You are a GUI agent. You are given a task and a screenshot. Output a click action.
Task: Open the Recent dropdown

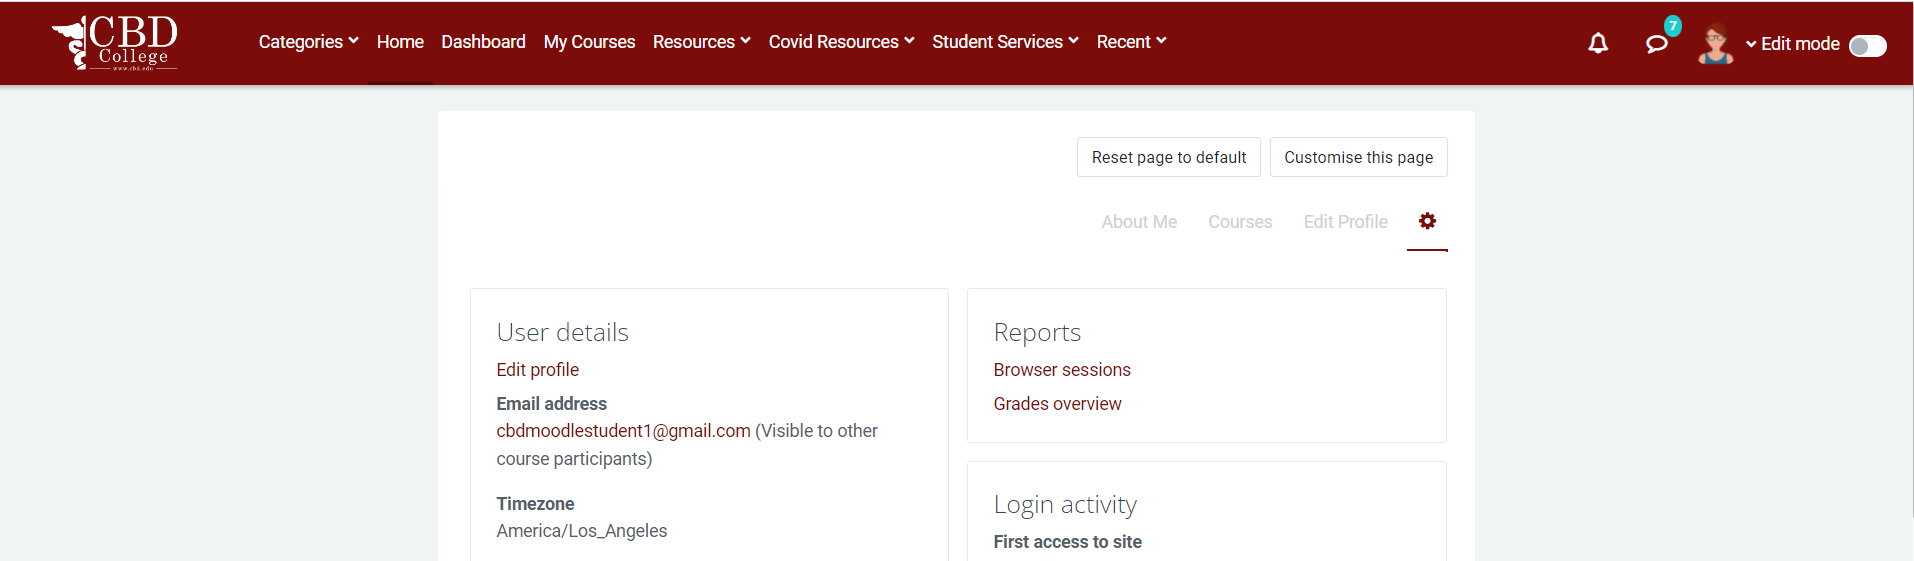[1131, 42]
